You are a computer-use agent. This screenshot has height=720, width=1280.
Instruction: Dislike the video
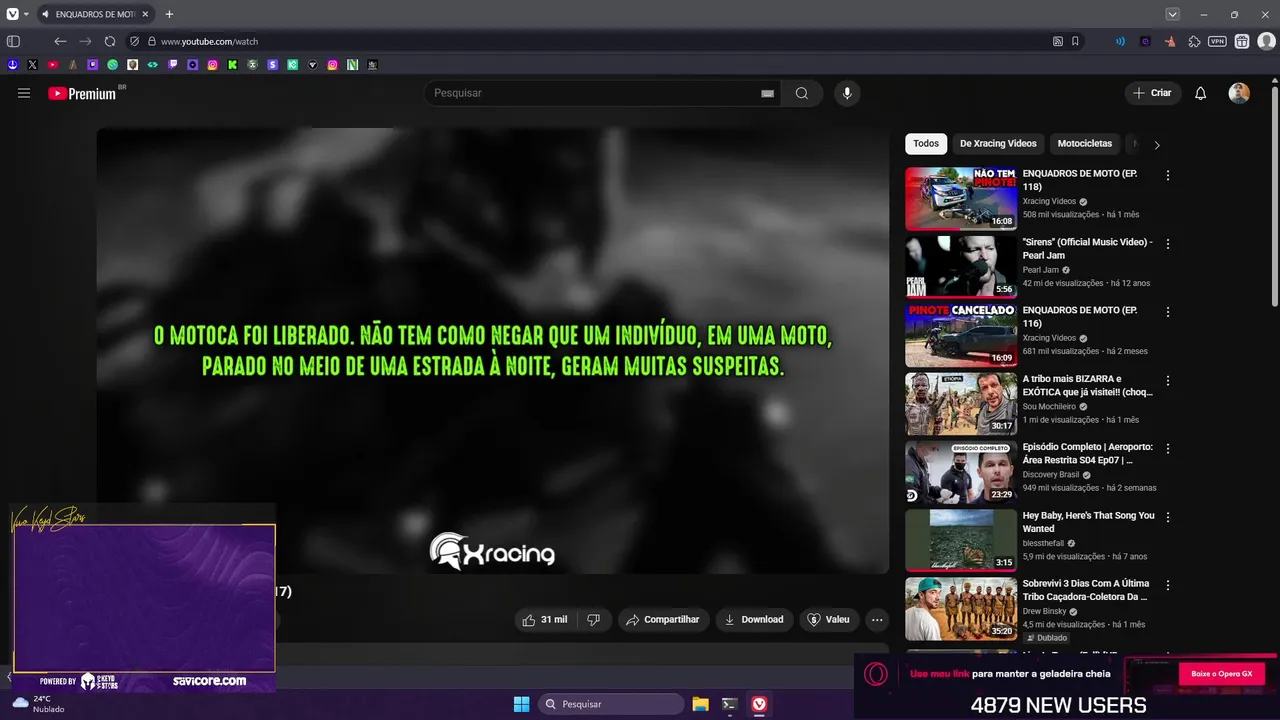(x=593, y=620)
